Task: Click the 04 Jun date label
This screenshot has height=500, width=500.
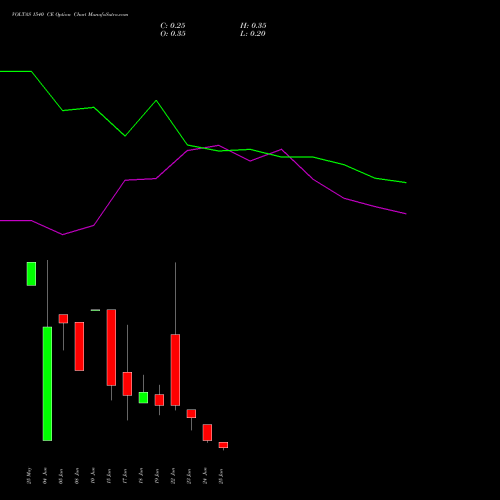Action: click(x=45, y=476)
